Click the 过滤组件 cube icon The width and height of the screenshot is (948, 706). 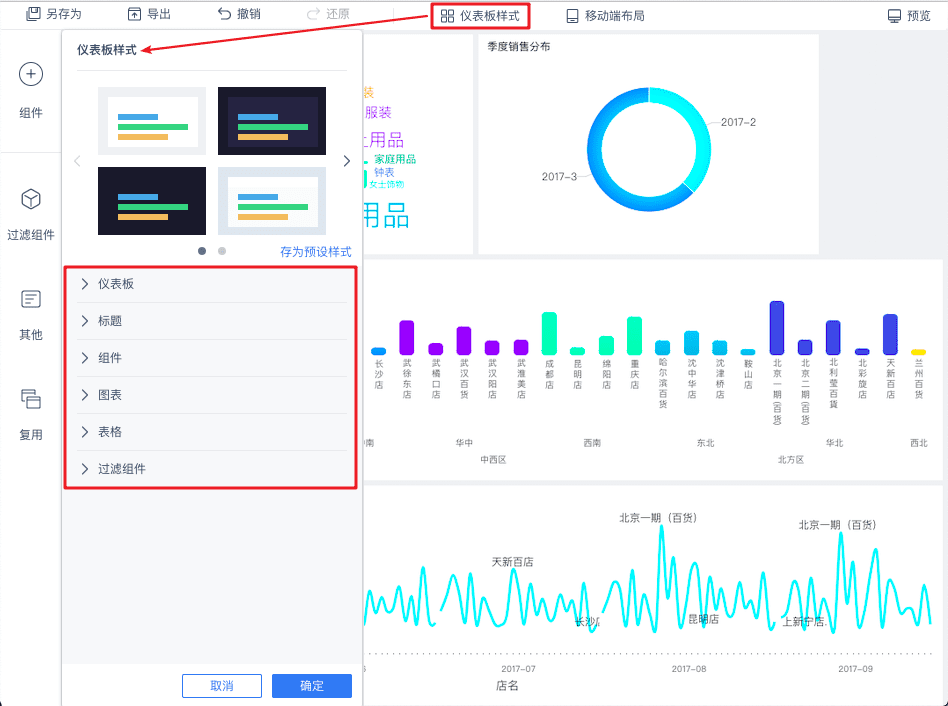click(x=31, y=199)
